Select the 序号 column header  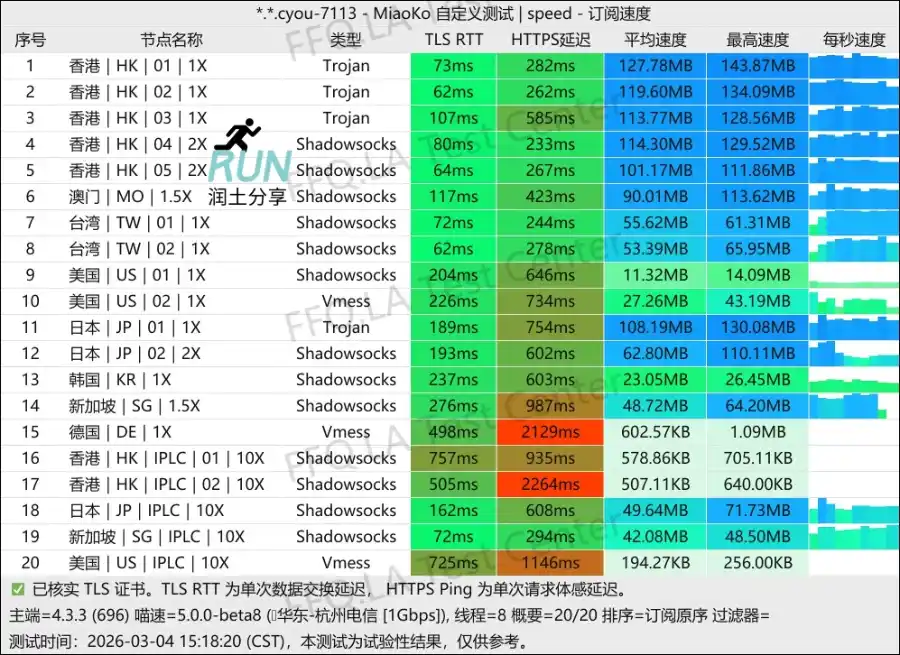[x=31, y=40]
